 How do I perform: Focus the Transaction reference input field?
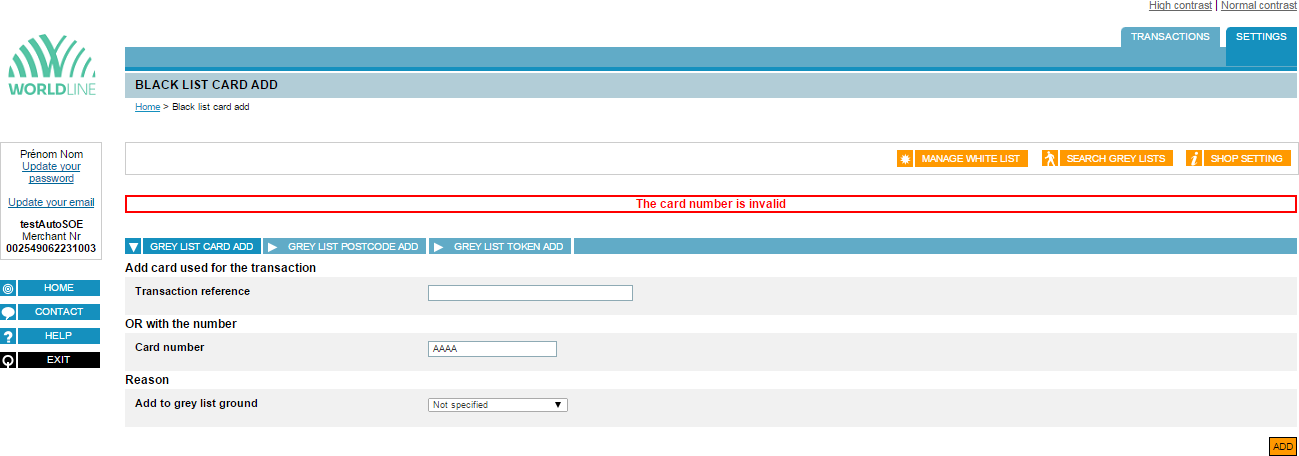tap(530, 293)
